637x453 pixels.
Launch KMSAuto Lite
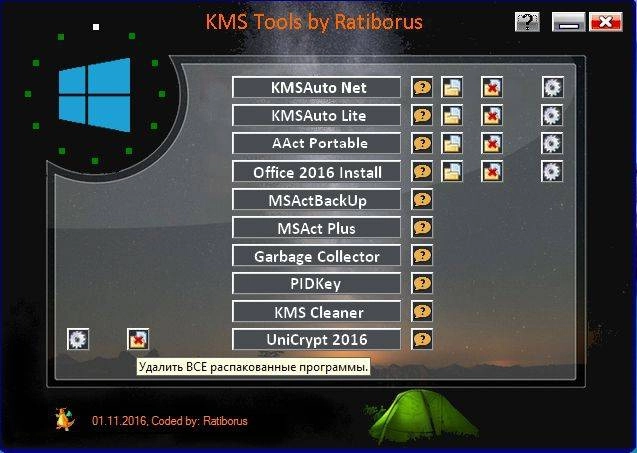[x=316, y=115]
